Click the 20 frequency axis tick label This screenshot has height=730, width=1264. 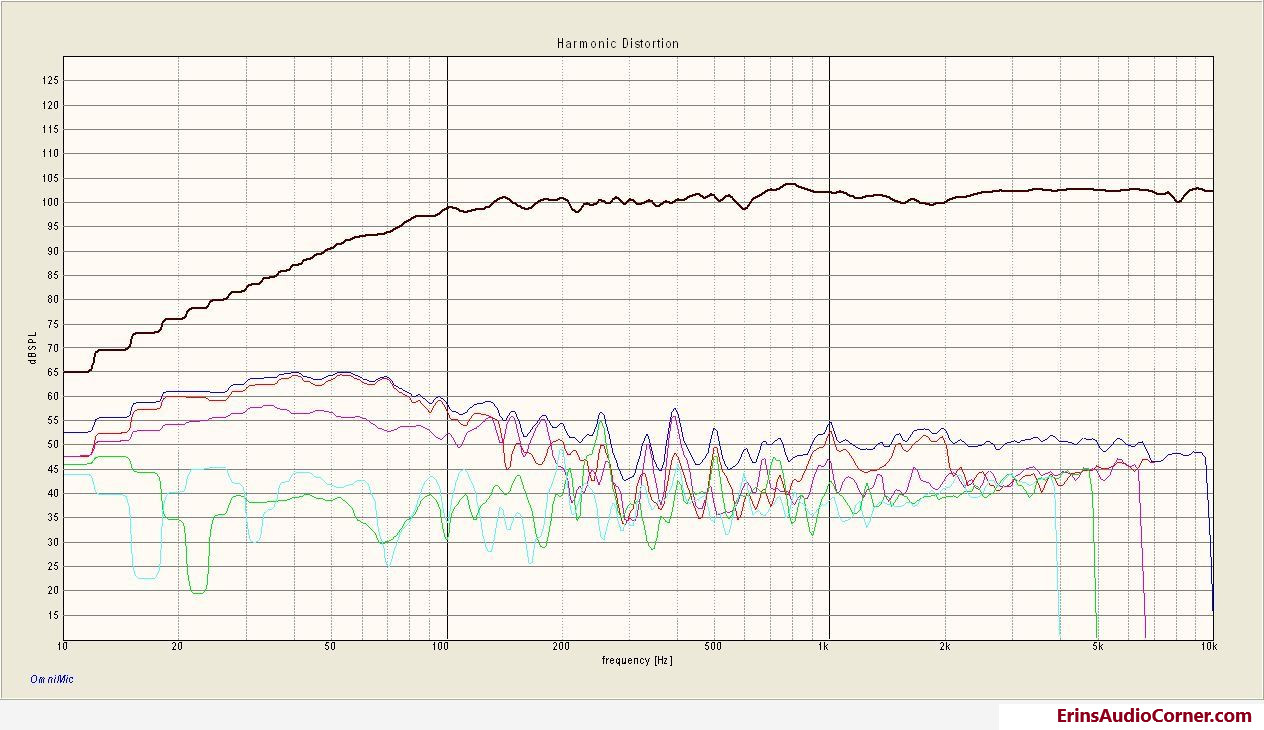(x=177, y=647)
